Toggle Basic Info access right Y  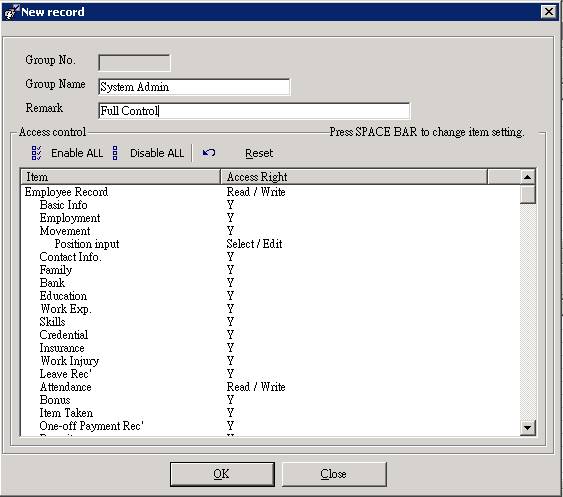[230, 205]
